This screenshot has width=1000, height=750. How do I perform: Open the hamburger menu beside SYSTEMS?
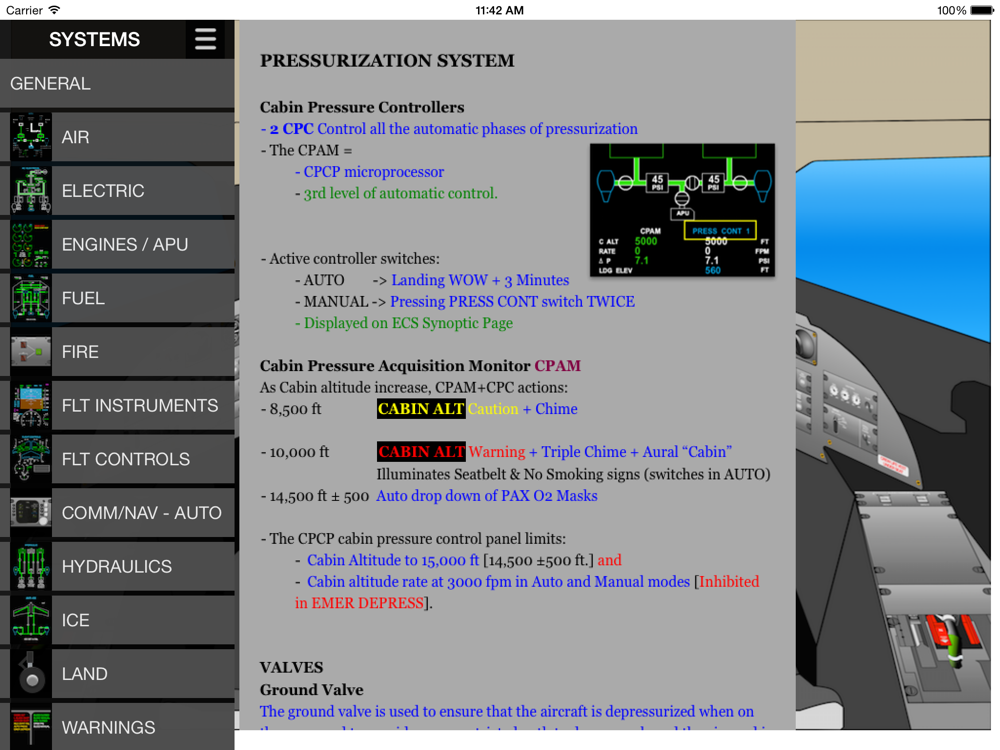(205, 39)
